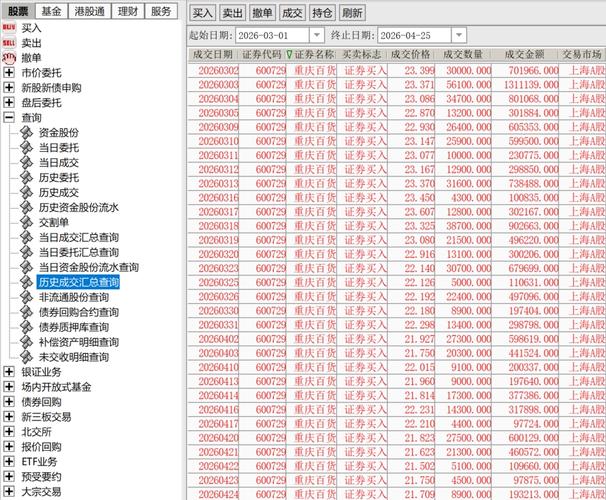
Task: Switch to the 股票 tab
Action: pos(18,11)
